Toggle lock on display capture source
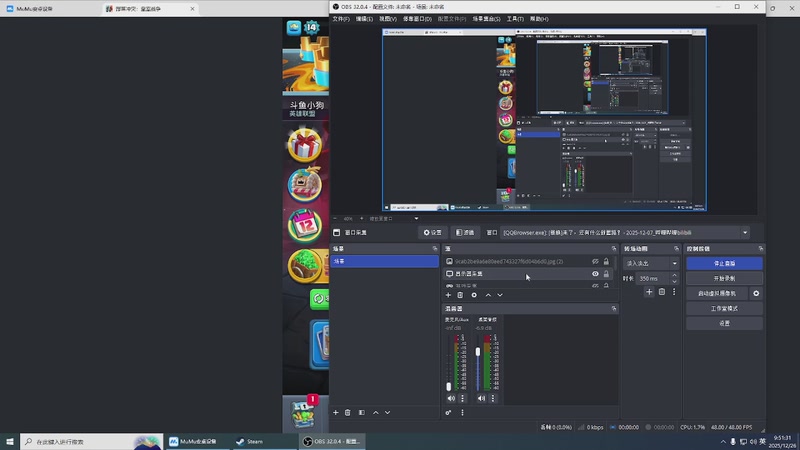800x450 pixels. pyautogui.click(x=606, y=274)
